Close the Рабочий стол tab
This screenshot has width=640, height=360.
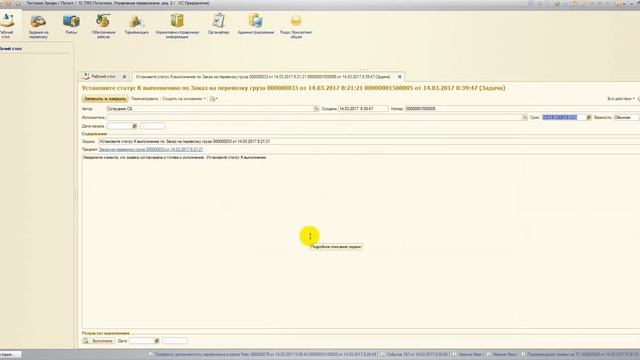pyautogui.click(x=124, y=77)
